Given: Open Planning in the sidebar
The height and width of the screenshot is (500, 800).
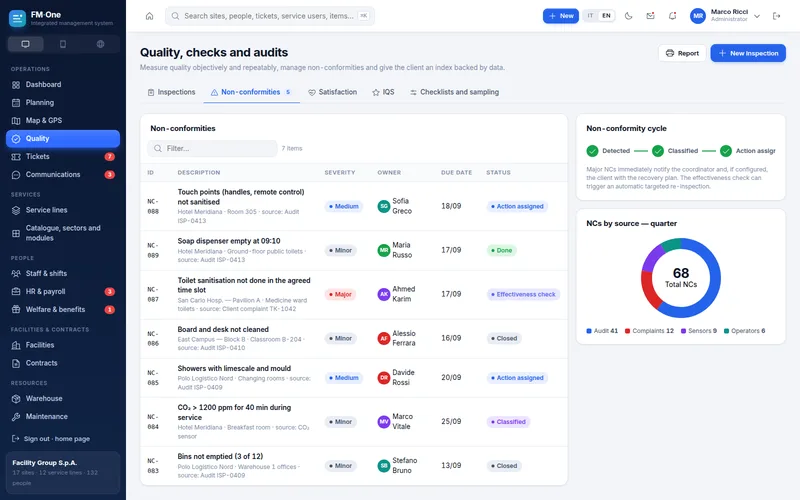Looking at the screenshot, I should 63,103.
